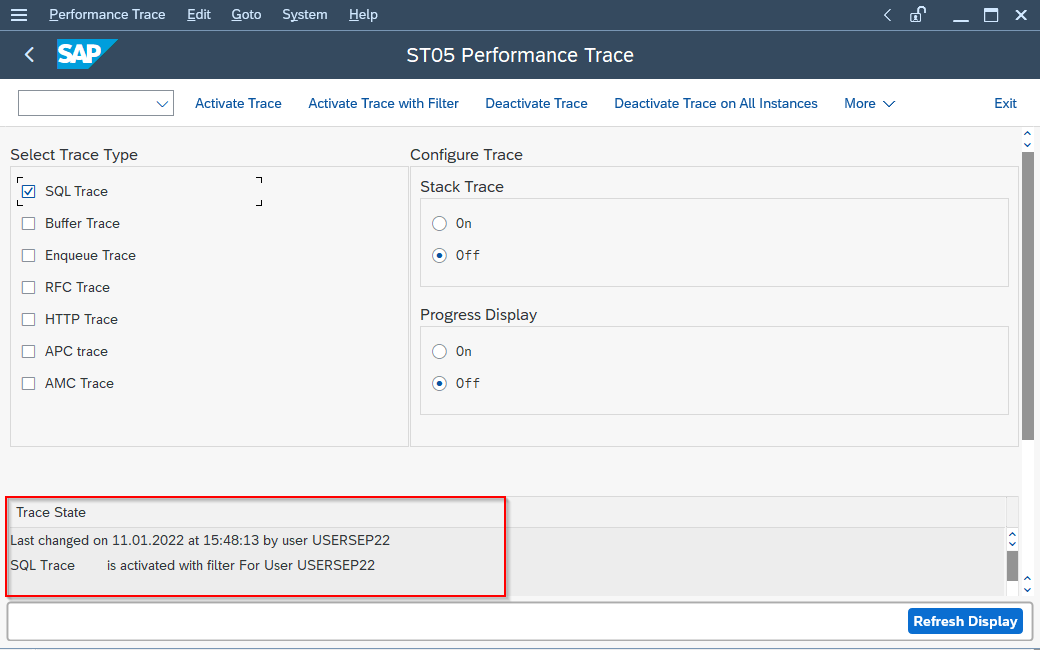This screenshot has height=650, width=1040.
Task: Turn Stack Trace On radio button
Action: point(439,224)
